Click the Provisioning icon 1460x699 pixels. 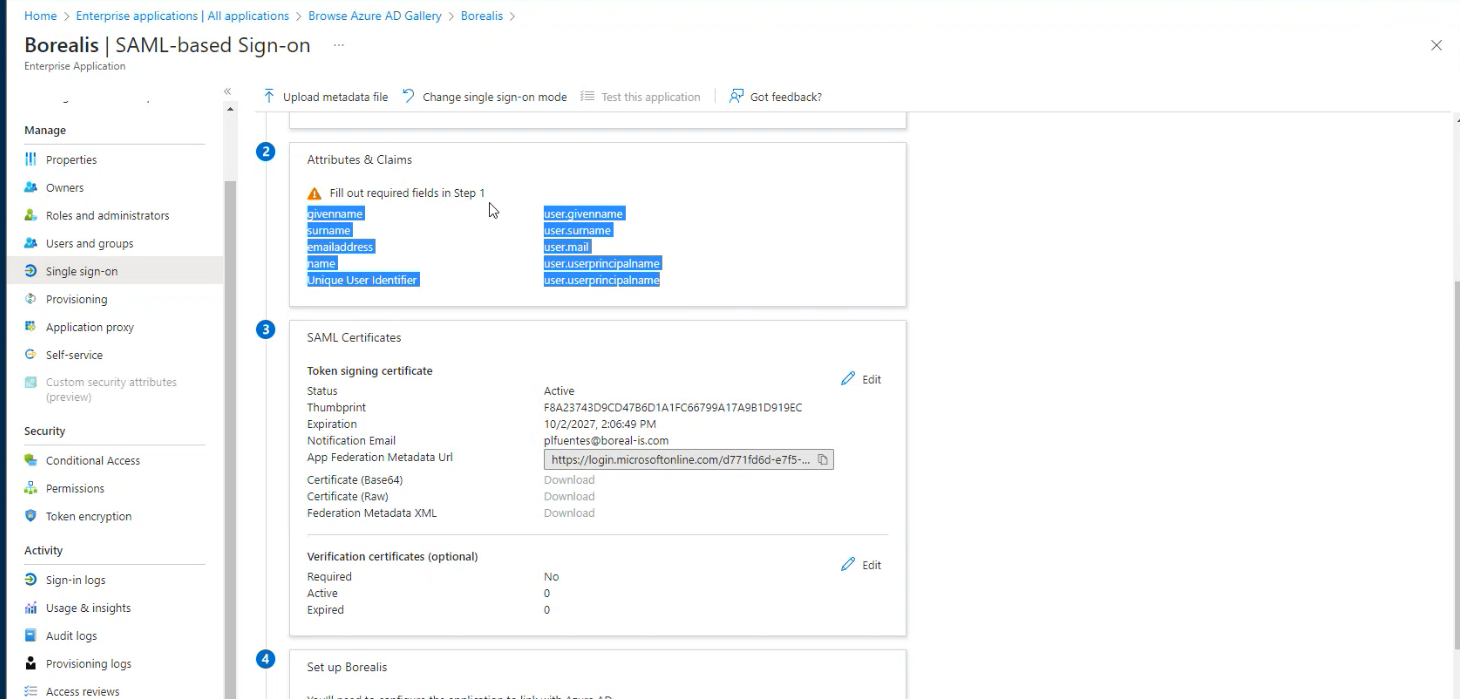(x=31, y=299)
